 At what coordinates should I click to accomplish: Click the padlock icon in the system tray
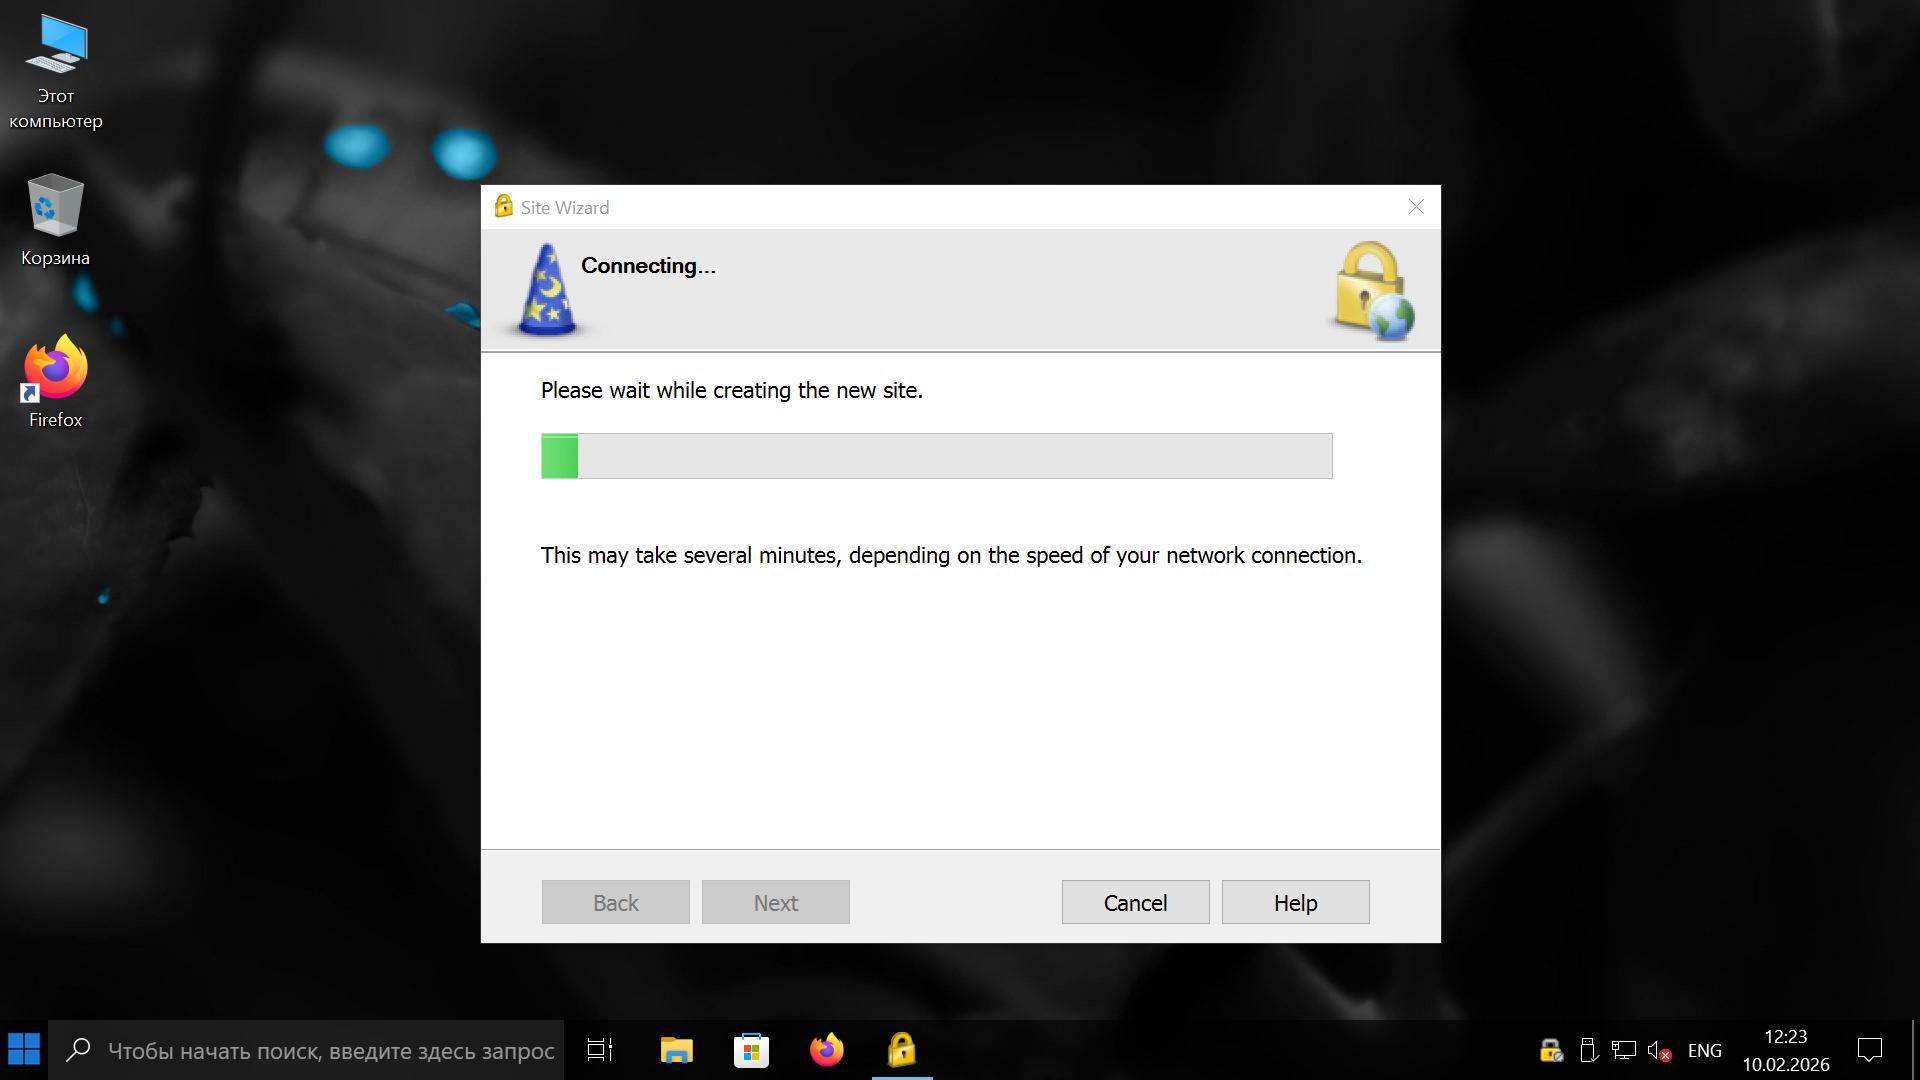pos(1550,1051)
